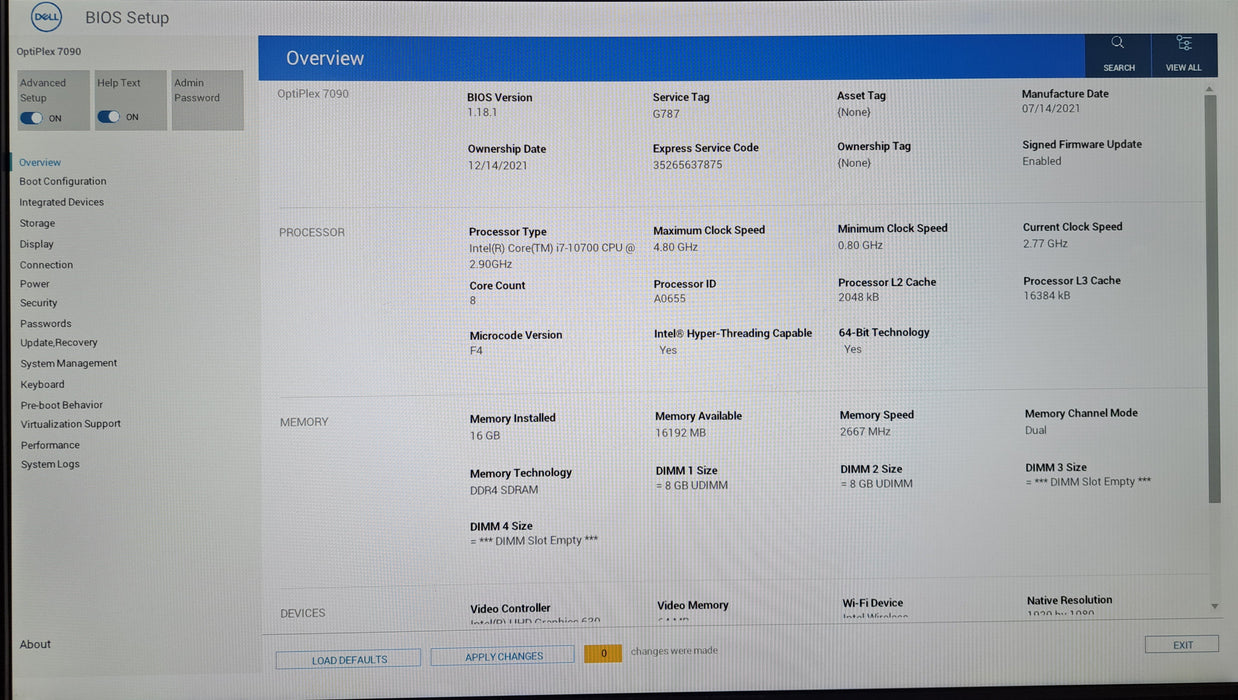Click About in the sidebar
Screen dimensions: 1238x700
coord(35,644)
